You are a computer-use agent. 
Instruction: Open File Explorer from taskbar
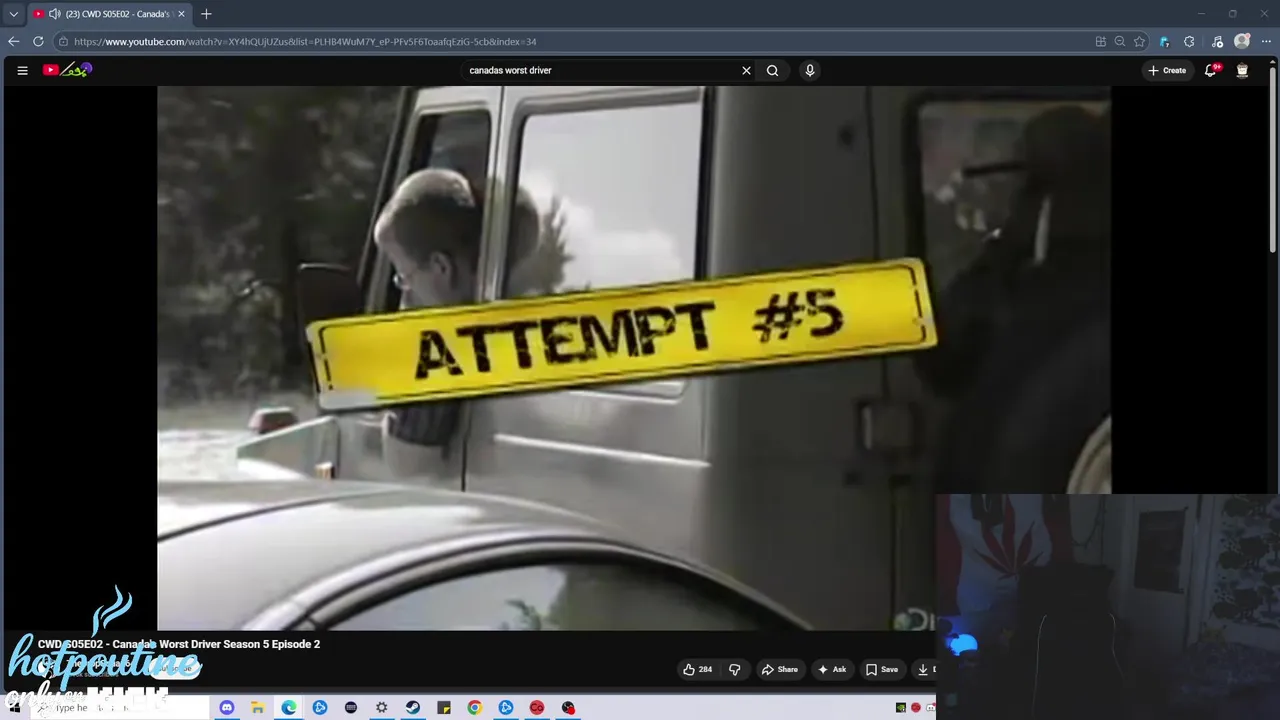[x=257, y=708]
